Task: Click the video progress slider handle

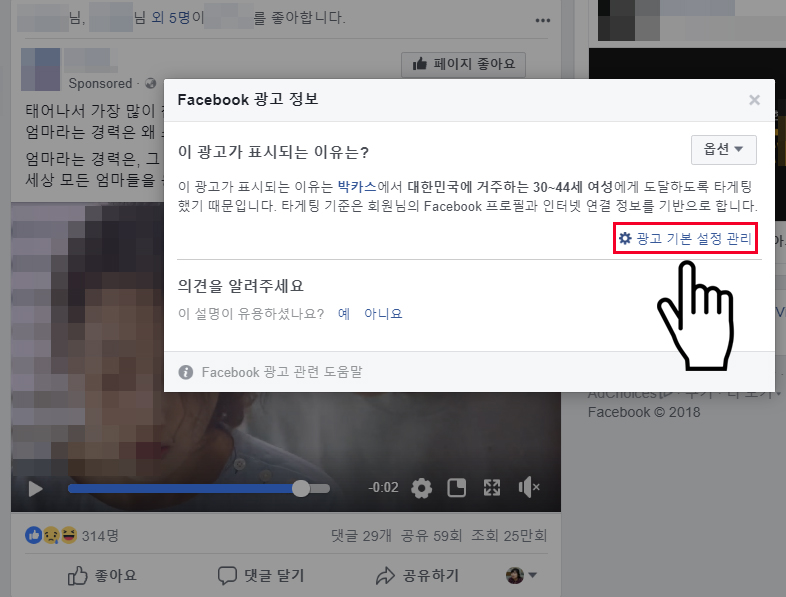Action: [301, 488]
